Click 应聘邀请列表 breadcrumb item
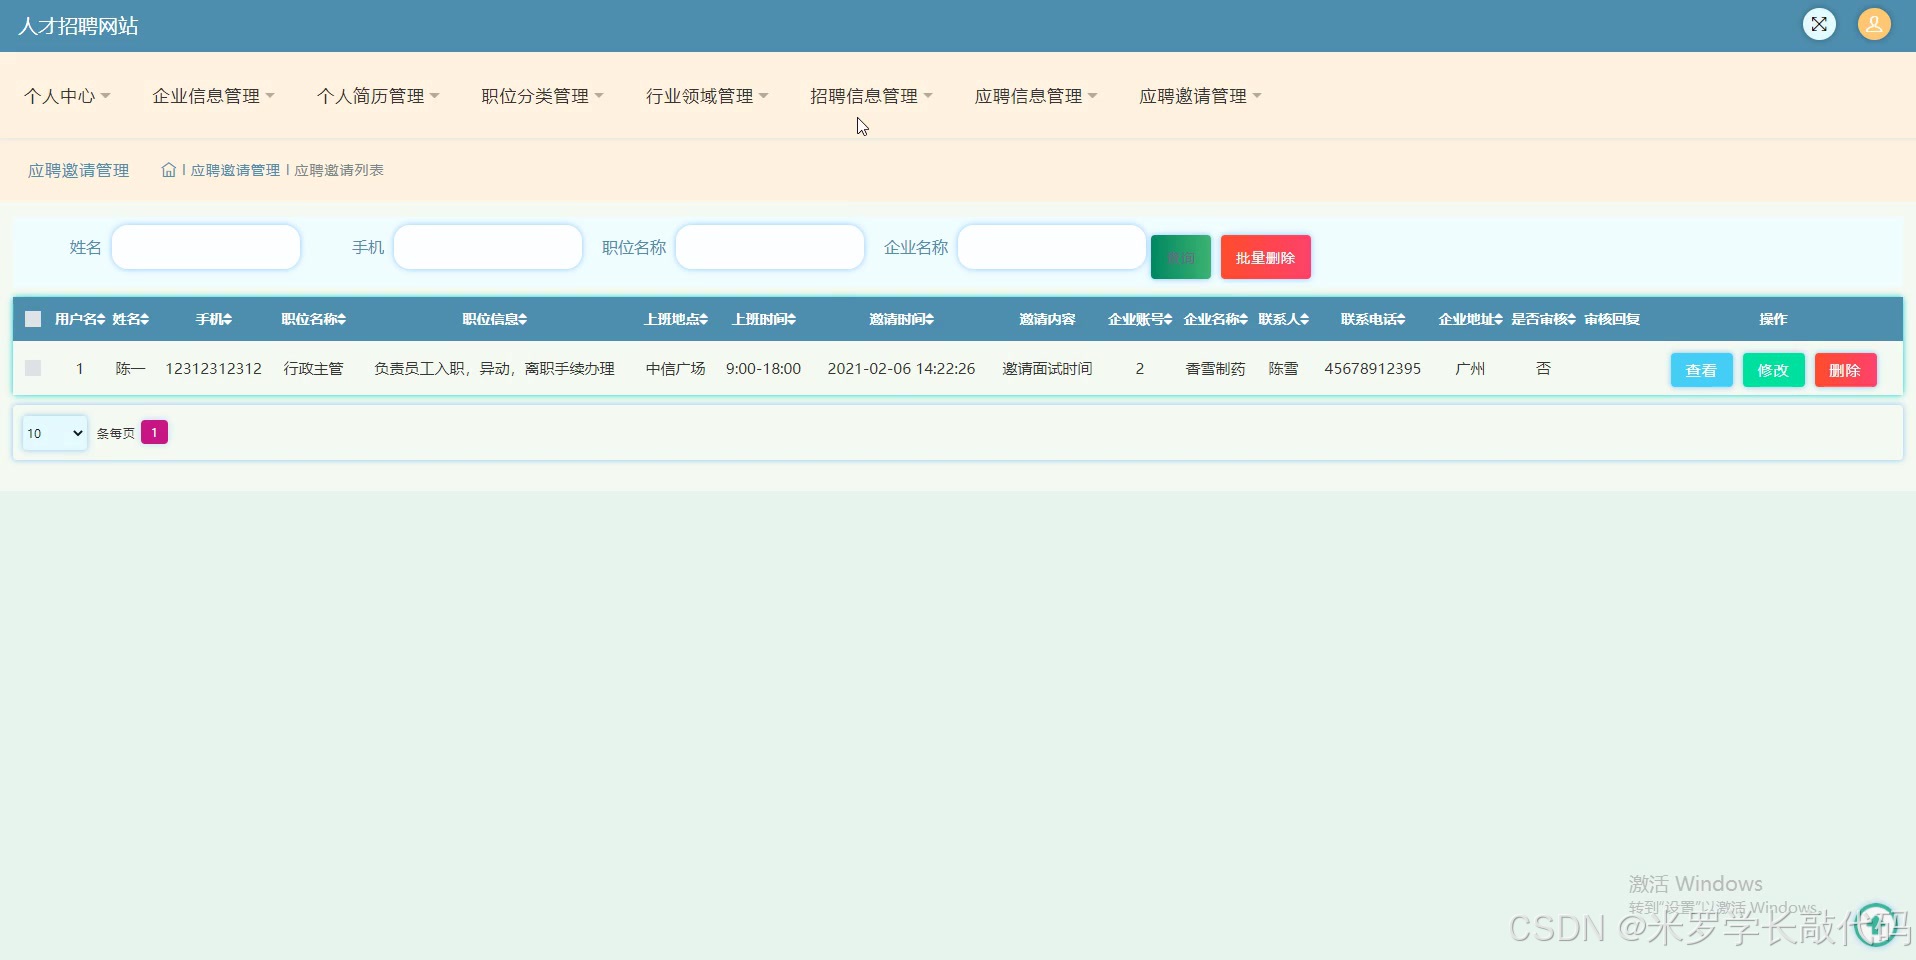This screenshot has width=1916, height=960. (339, 170)
